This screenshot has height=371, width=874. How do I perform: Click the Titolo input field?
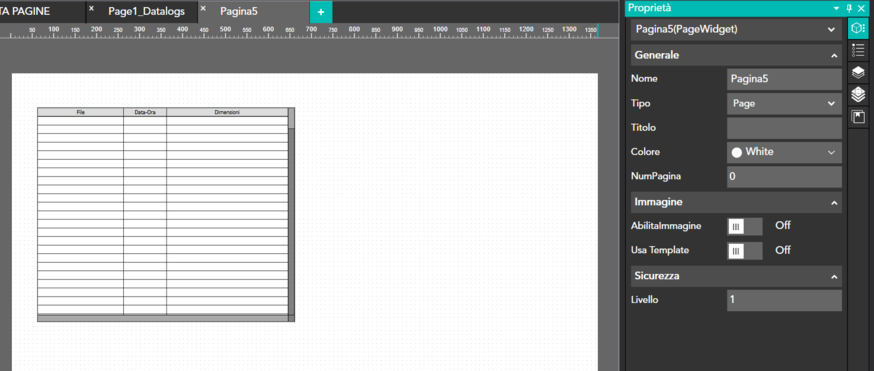pos(784,128)
